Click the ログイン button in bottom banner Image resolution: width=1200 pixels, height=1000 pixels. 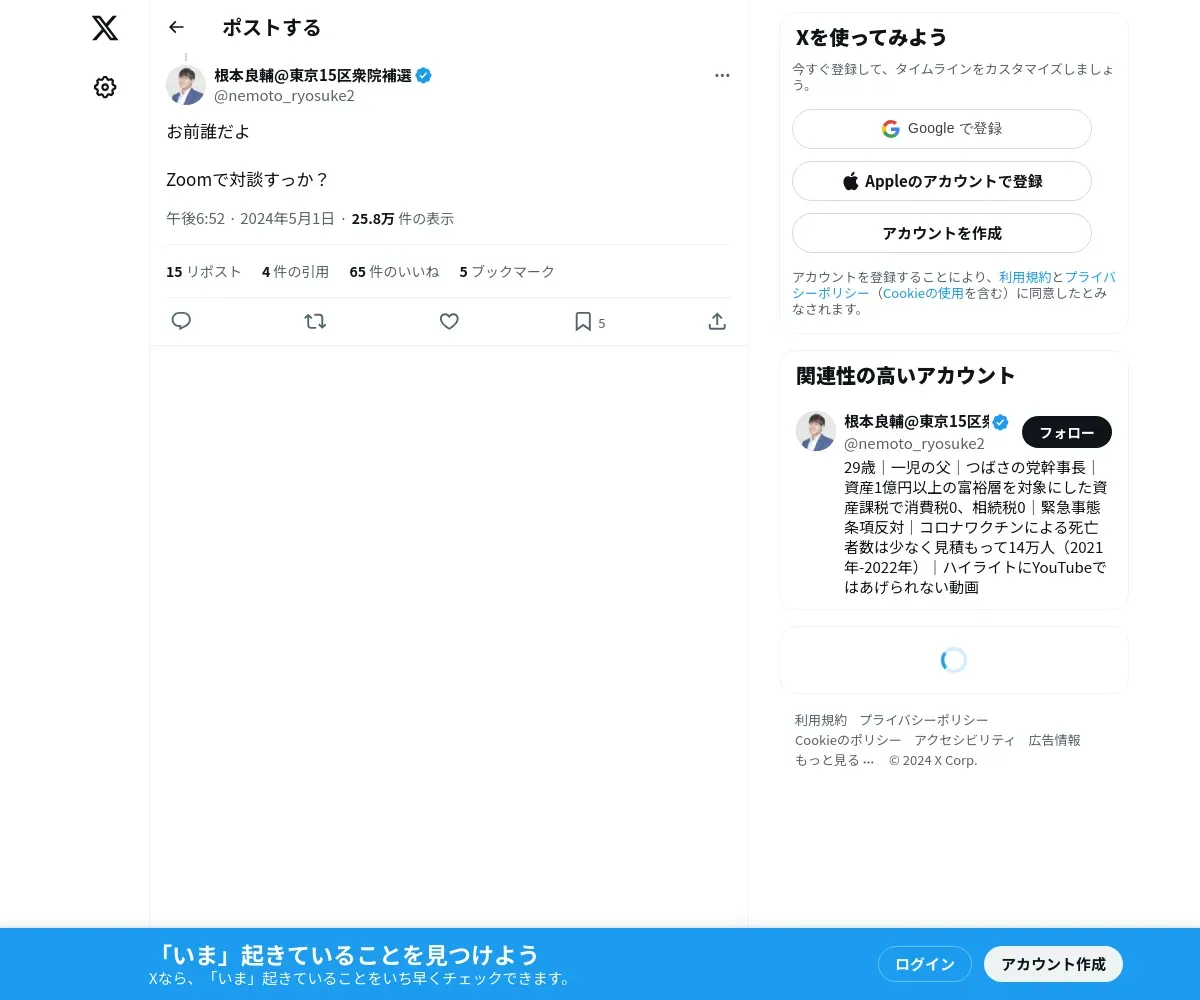pyautogui.click(x=925, y=964)
